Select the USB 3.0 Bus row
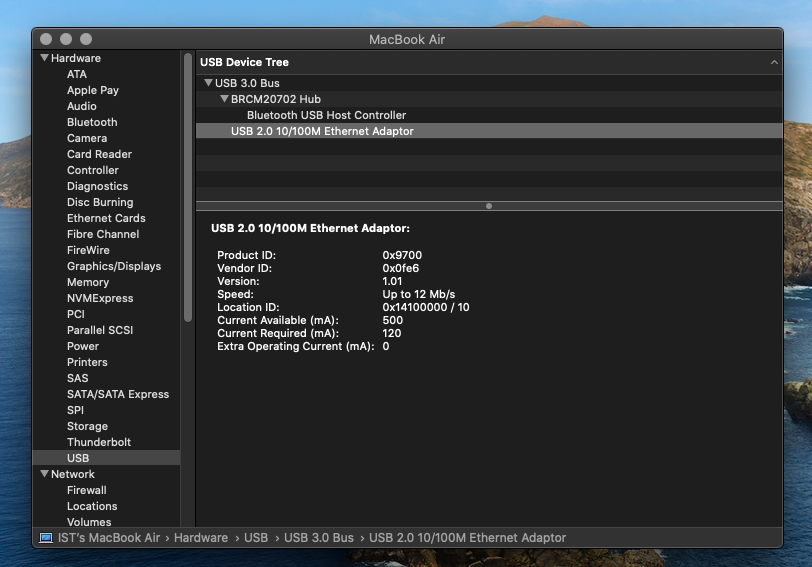This screenshot has height=567, width=812. tap(489, 83)
